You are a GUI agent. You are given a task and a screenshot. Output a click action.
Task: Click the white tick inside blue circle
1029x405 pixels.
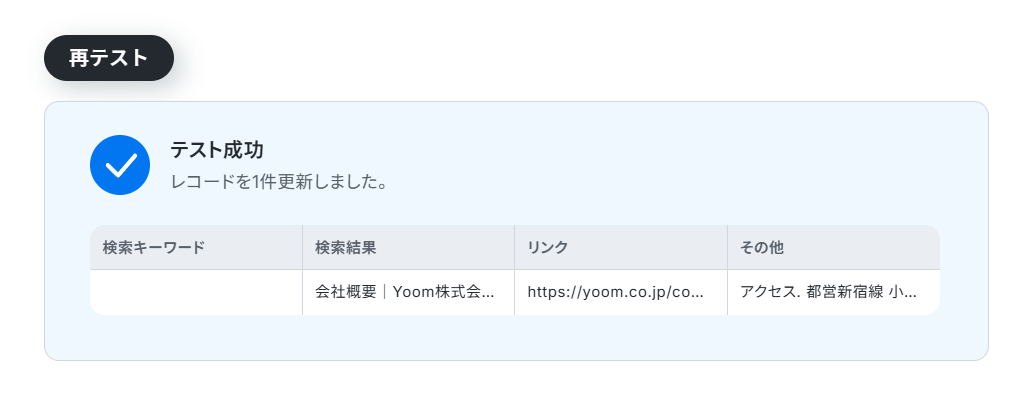tap(121, 165)
